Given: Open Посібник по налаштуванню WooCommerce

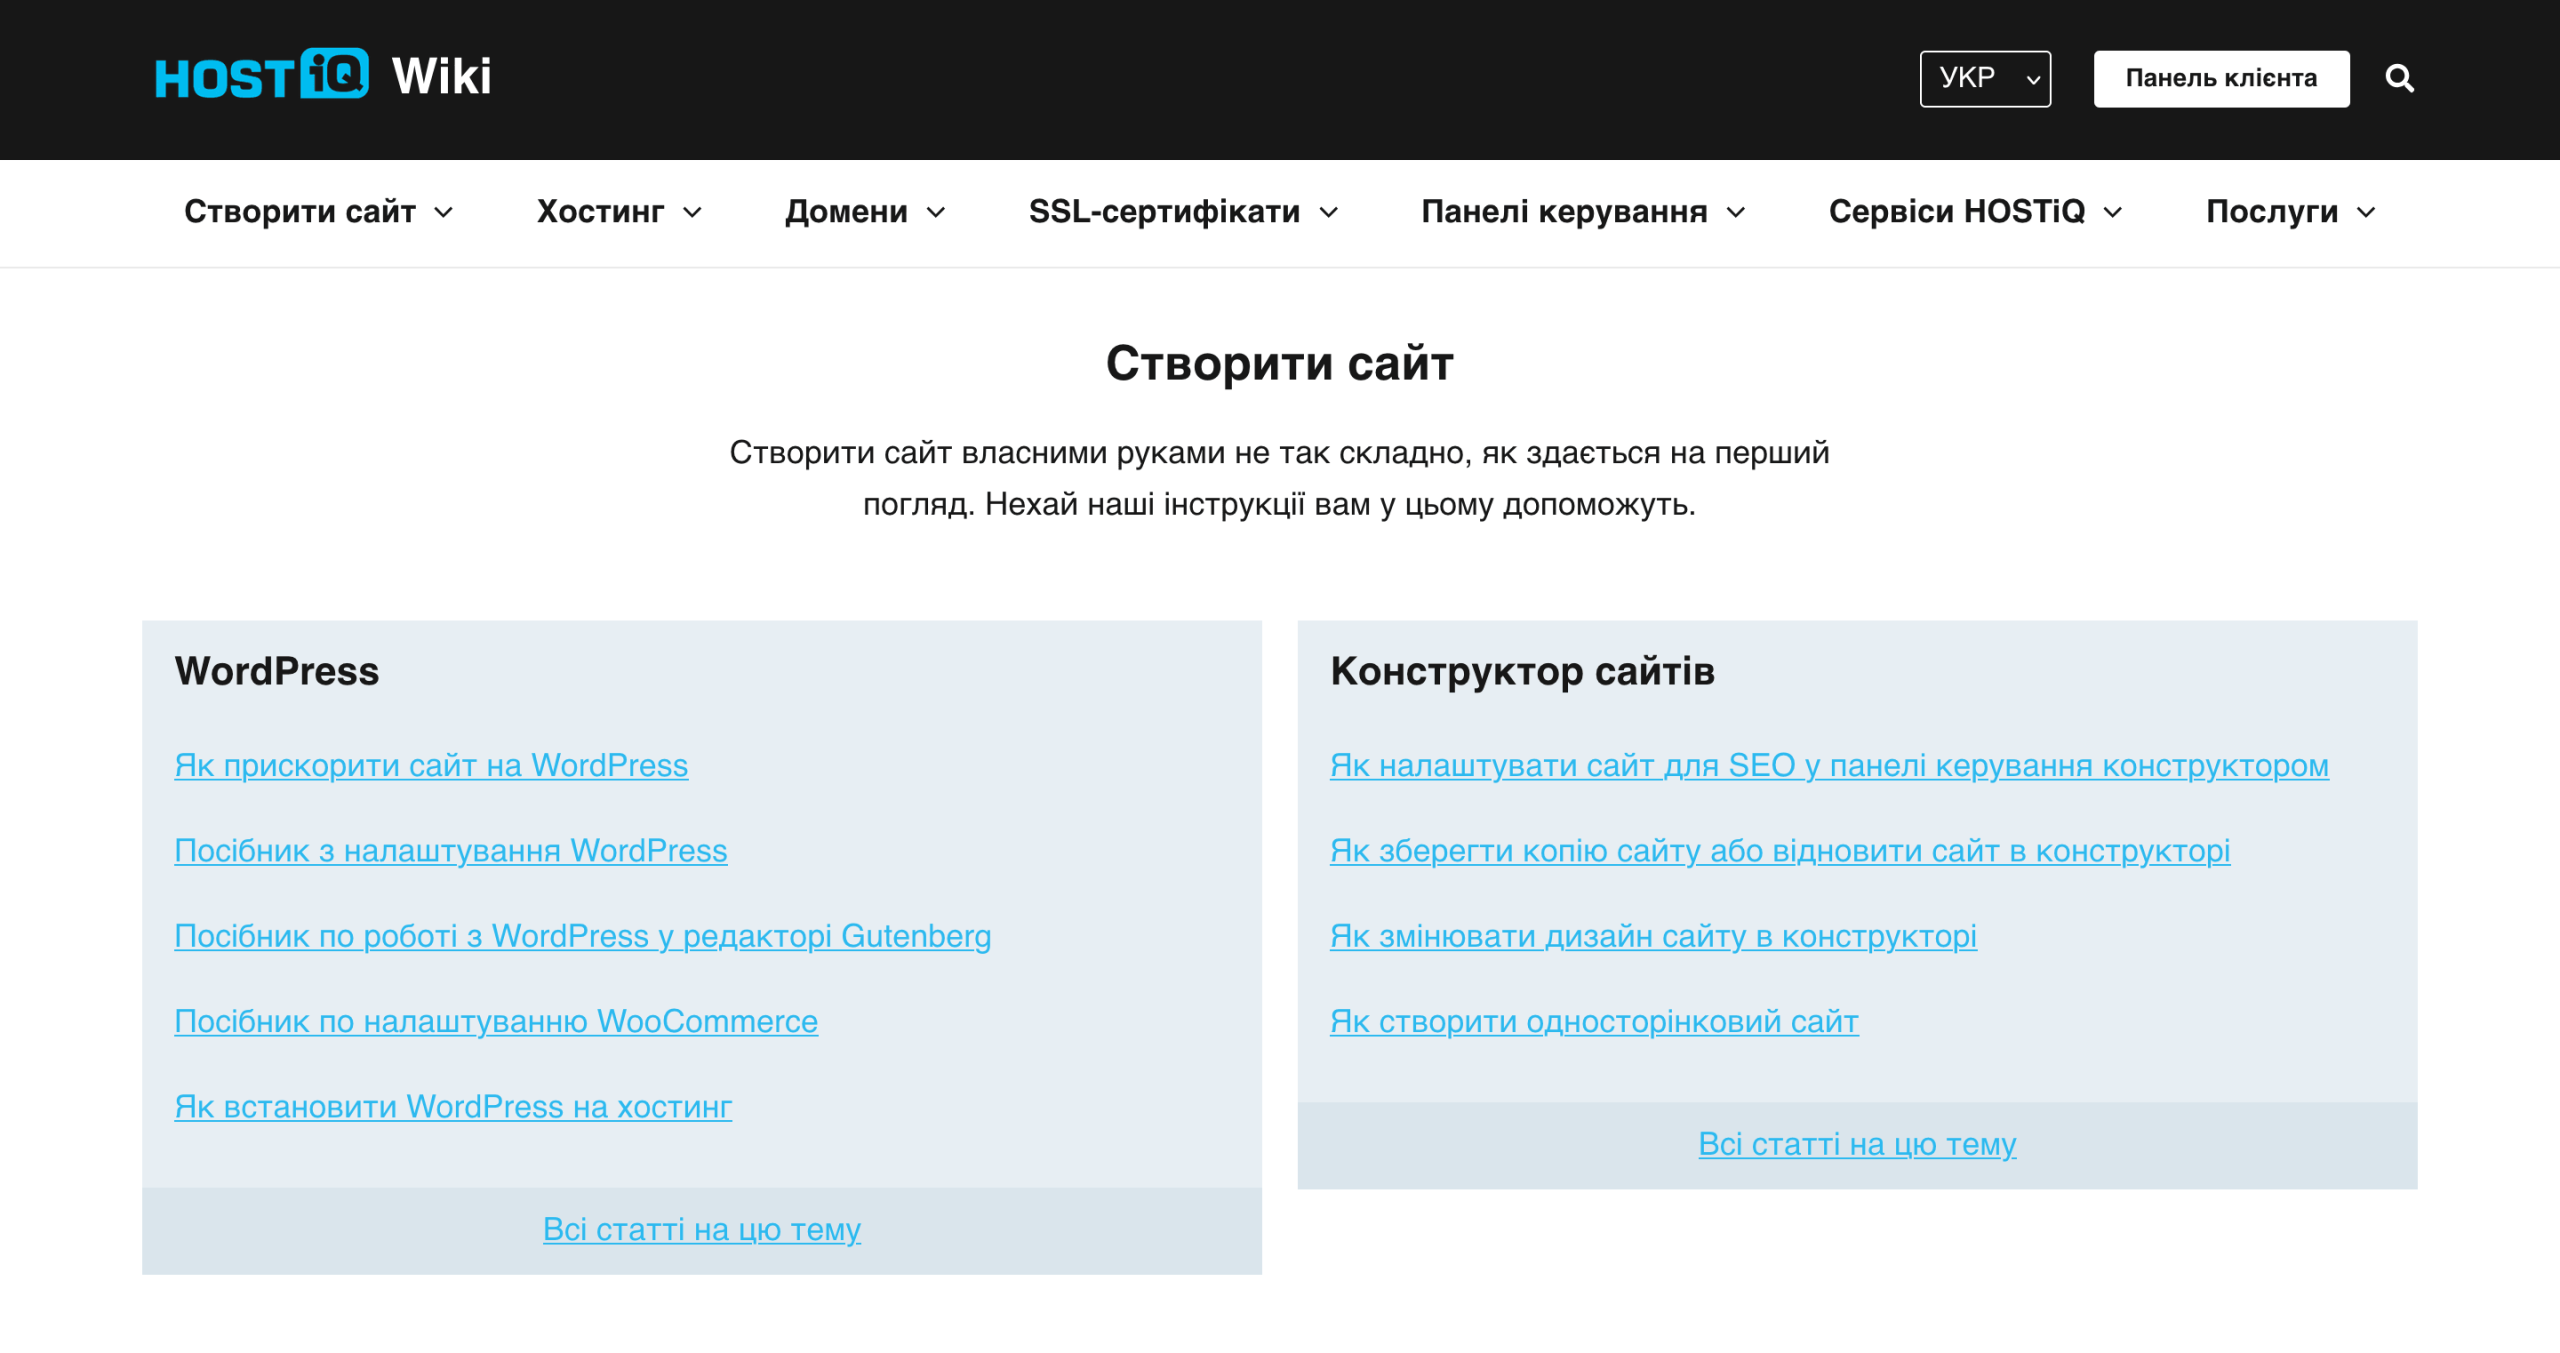Looking at the screenshot, I should [x=496, y=1021].
